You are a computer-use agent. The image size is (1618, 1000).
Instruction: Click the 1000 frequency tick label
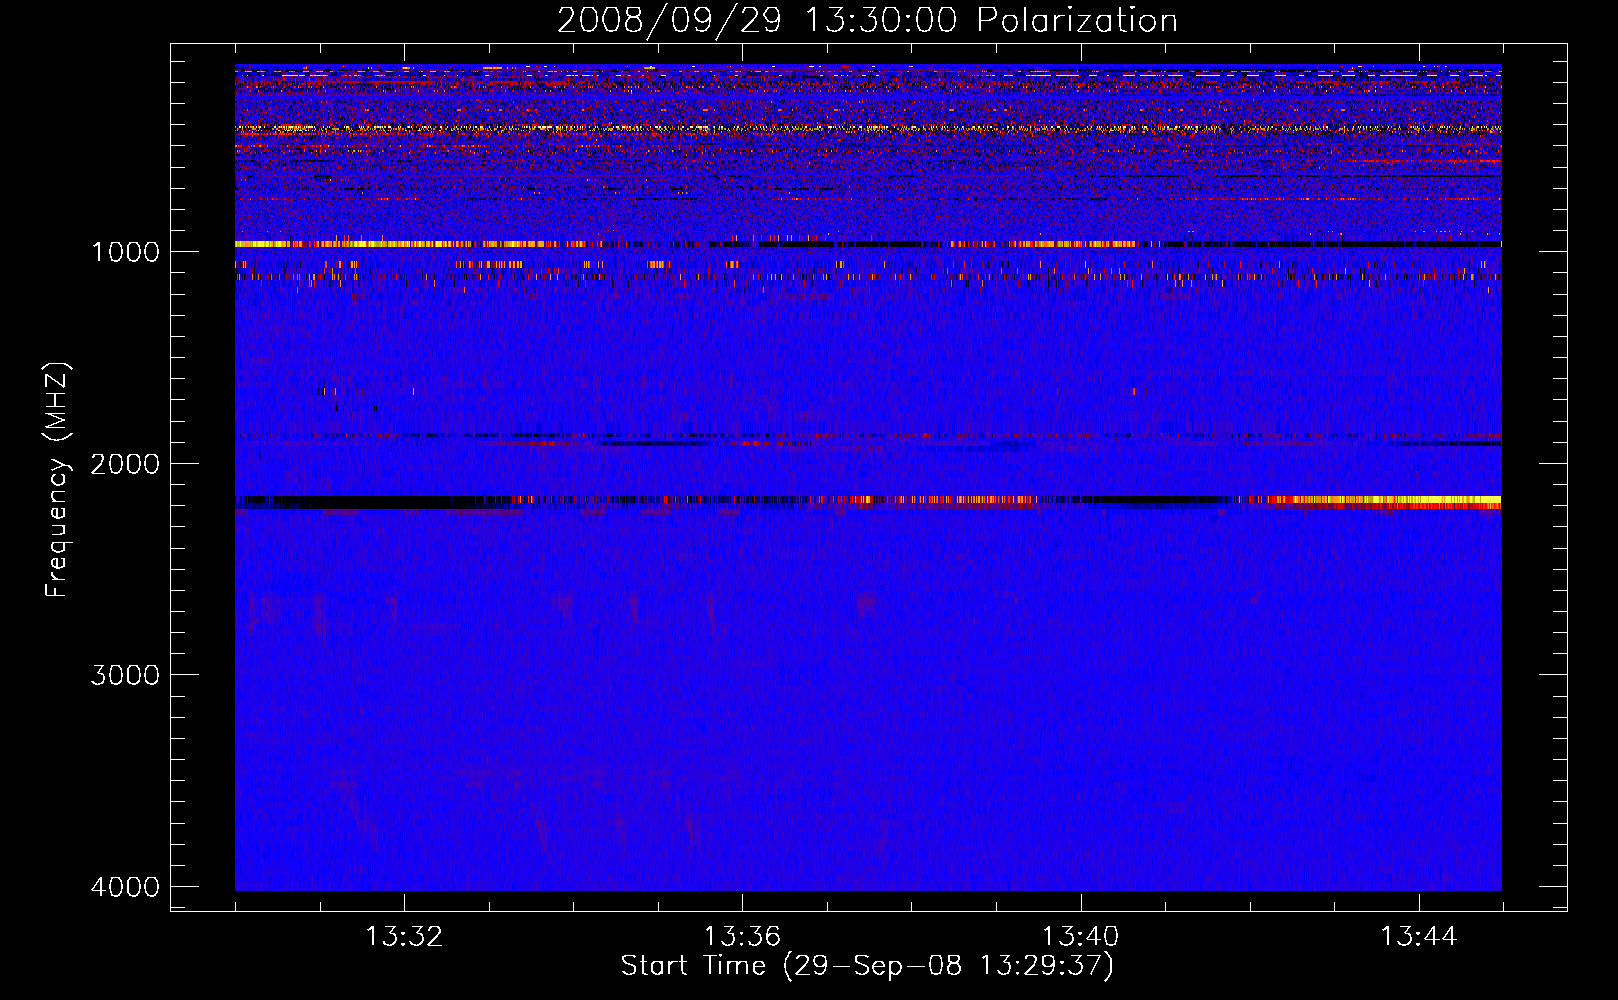[x=126, y=252]
